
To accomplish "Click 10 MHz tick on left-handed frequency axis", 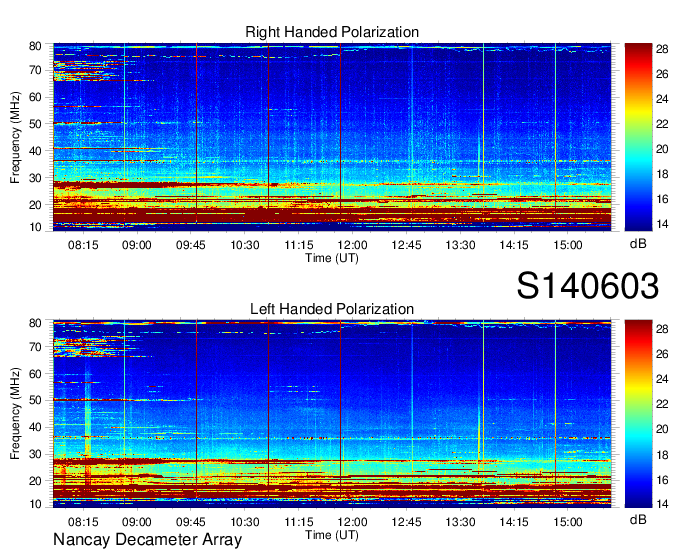I will [x=35, y=504].
